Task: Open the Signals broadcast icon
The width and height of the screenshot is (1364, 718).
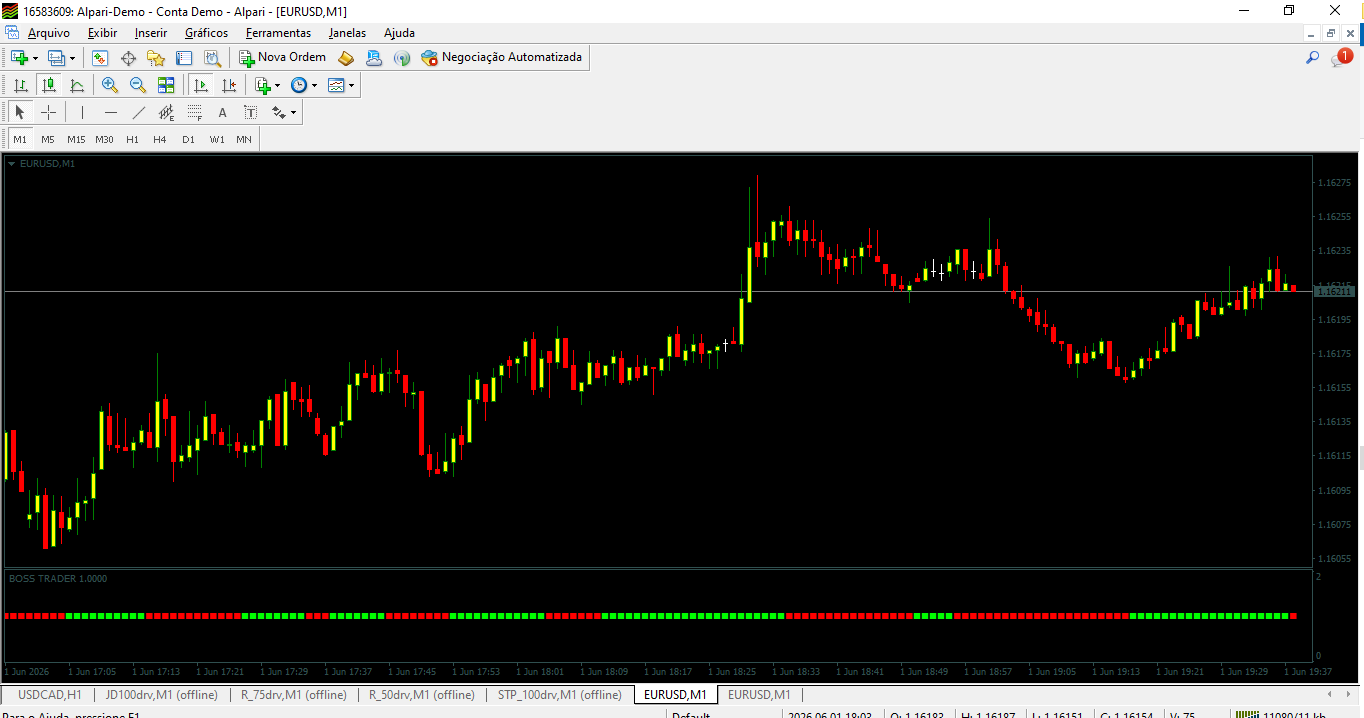Action: (x=402, y=58)
